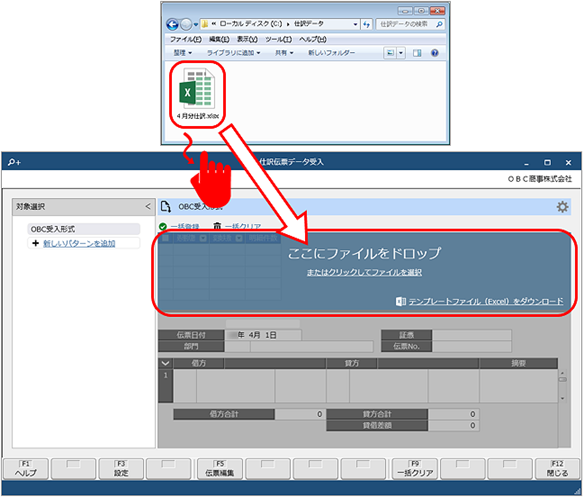Click 新しいパターンを追加 link
Screen dimensions: 584x497
79,243
